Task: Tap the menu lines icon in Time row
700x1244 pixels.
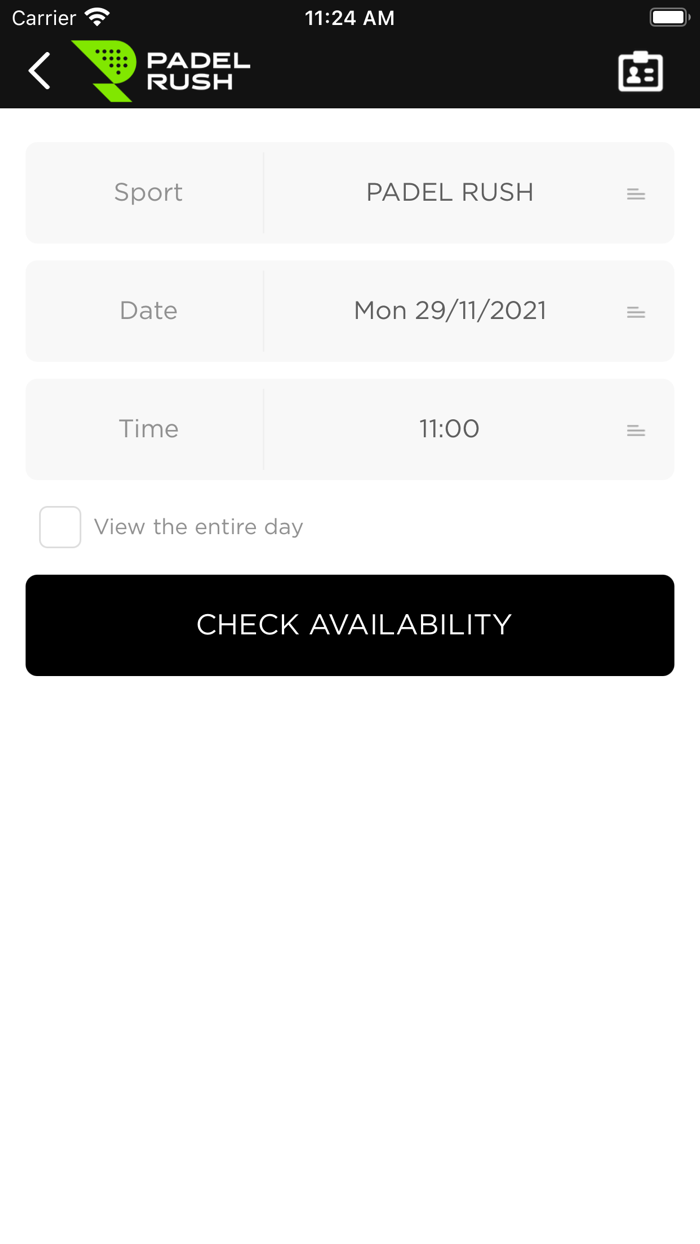Action: (x=636, y=430)
